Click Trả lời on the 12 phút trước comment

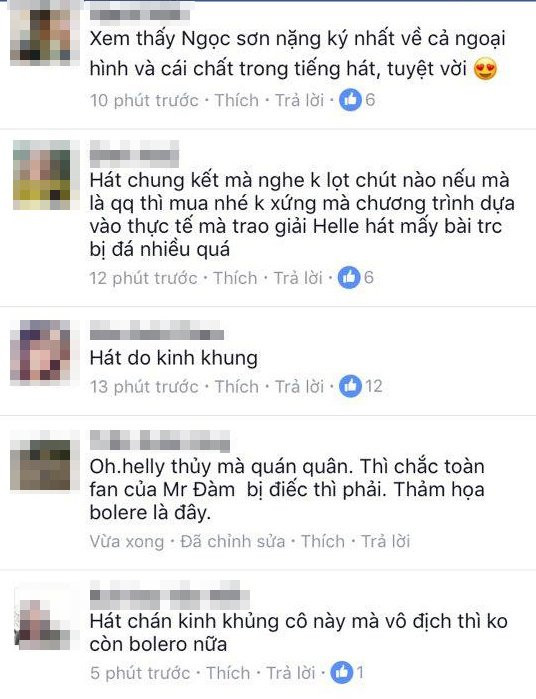(x=298, y=278)
